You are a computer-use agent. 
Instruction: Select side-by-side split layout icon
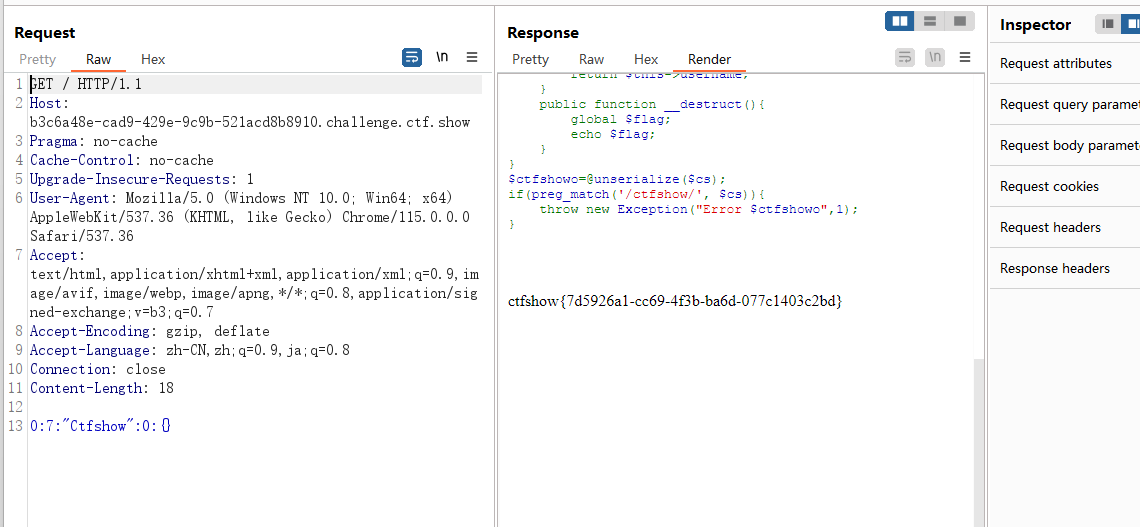pos(899,21)
